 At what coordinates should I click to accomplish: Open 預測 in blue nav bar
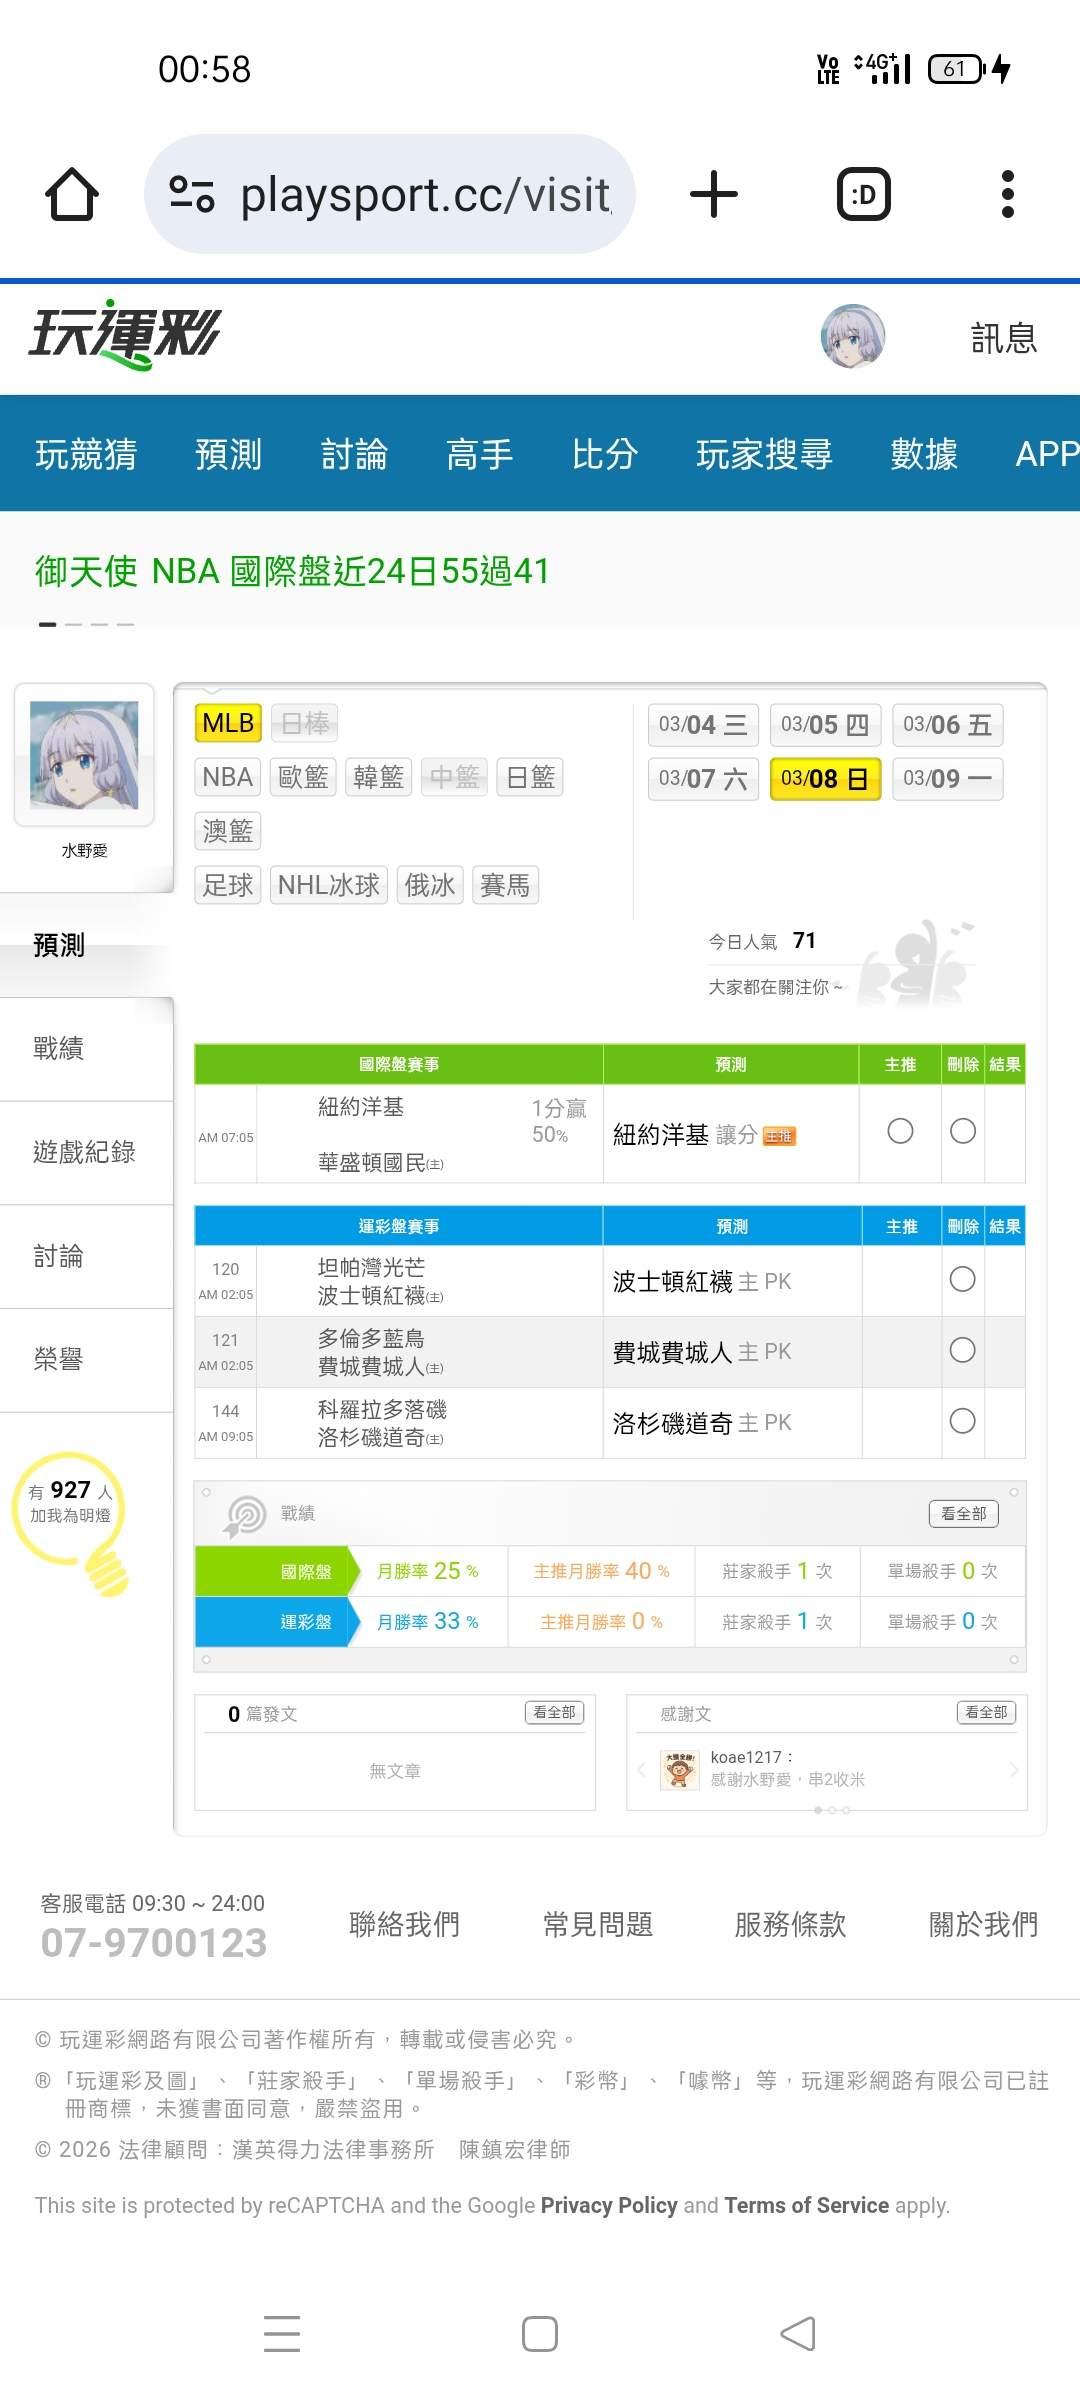pyautogui.click(x=228, y=454)
